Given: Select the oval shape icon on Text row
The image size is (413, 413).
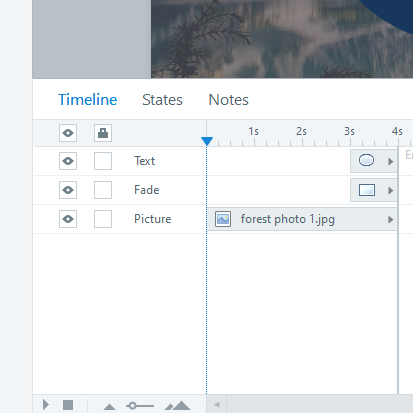Looking at the screenshot, I should [366, 160].
